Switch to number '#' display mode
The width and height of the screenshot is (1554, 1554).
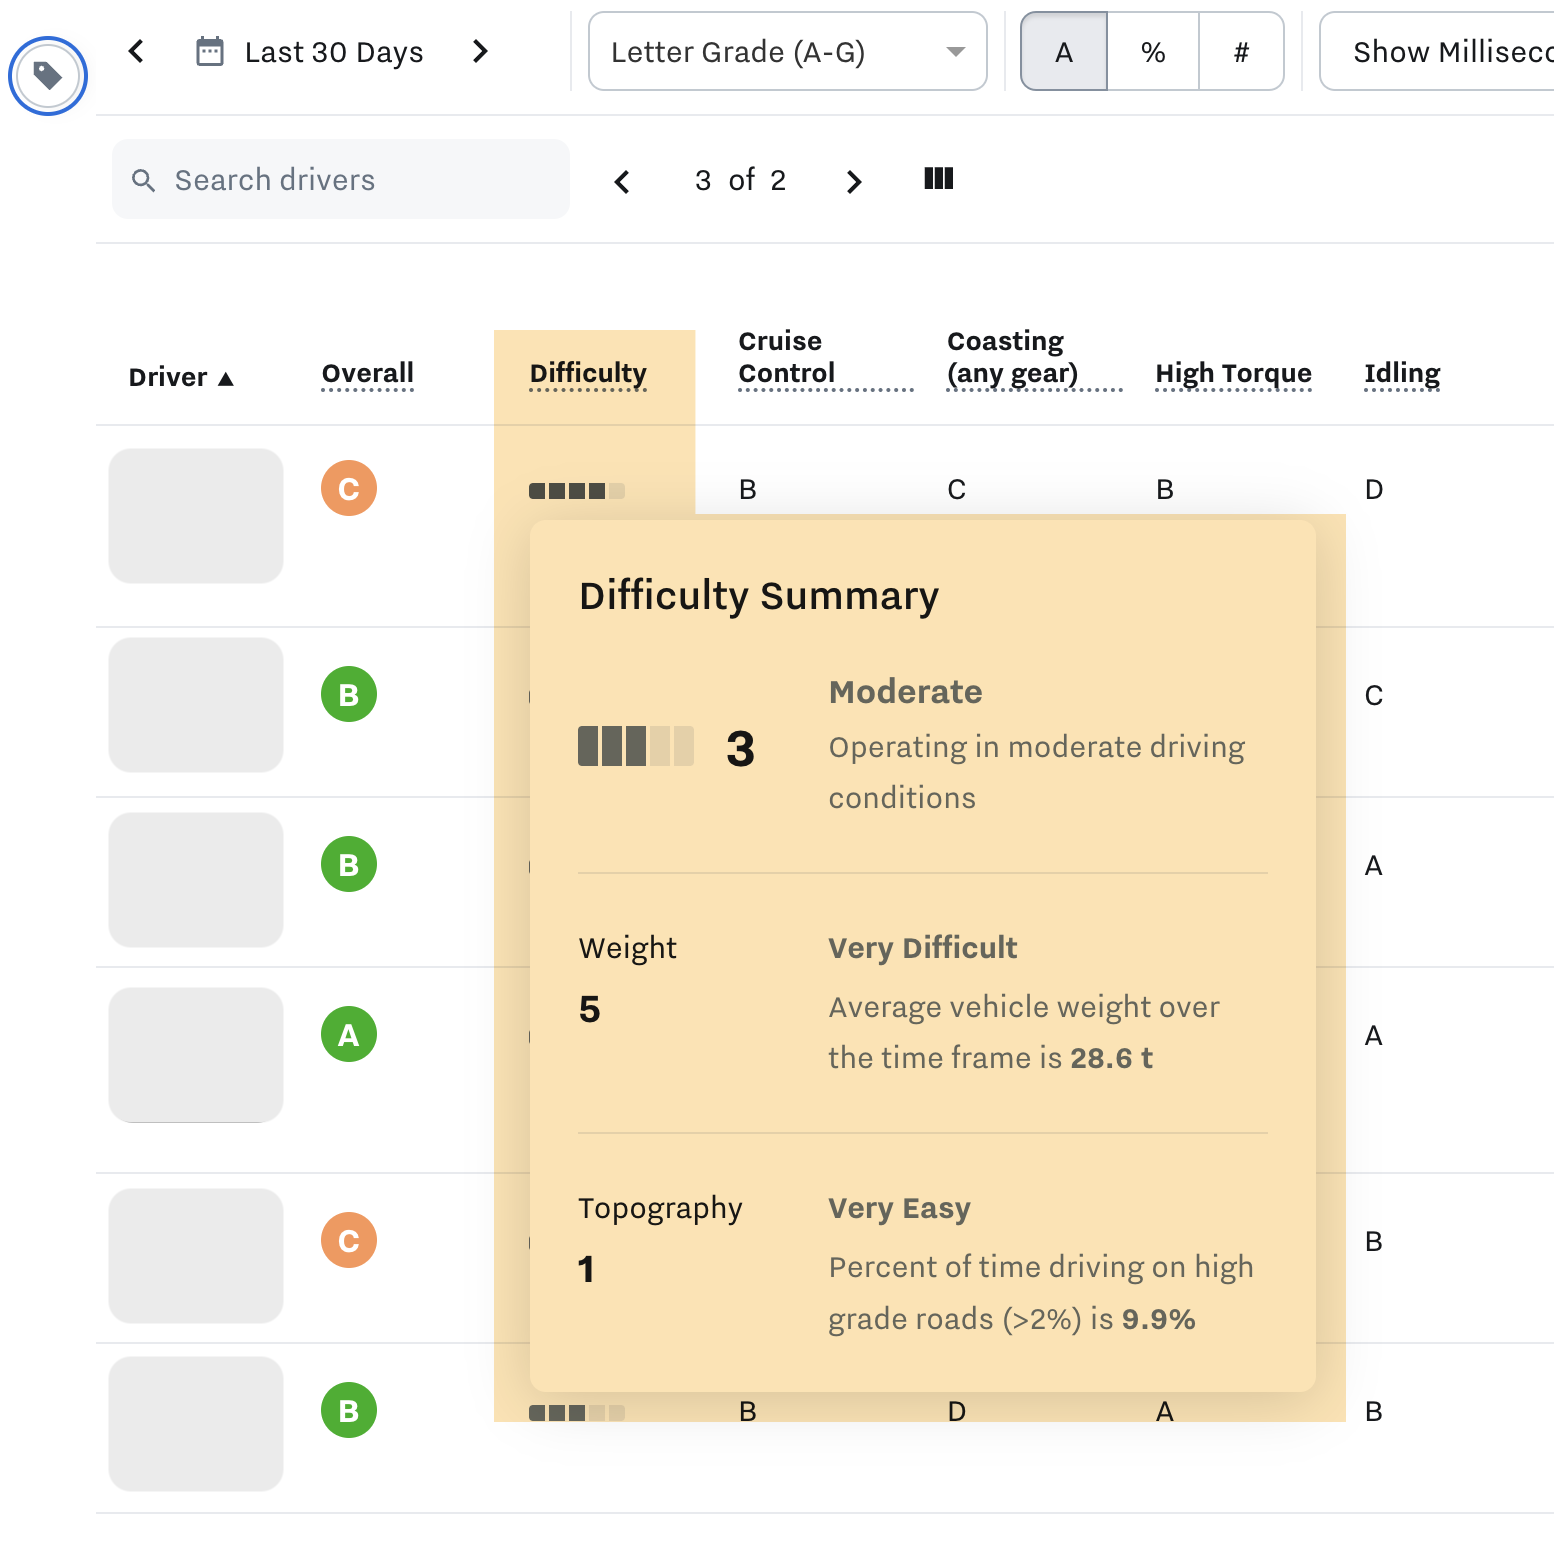(x=1241, y=52)
